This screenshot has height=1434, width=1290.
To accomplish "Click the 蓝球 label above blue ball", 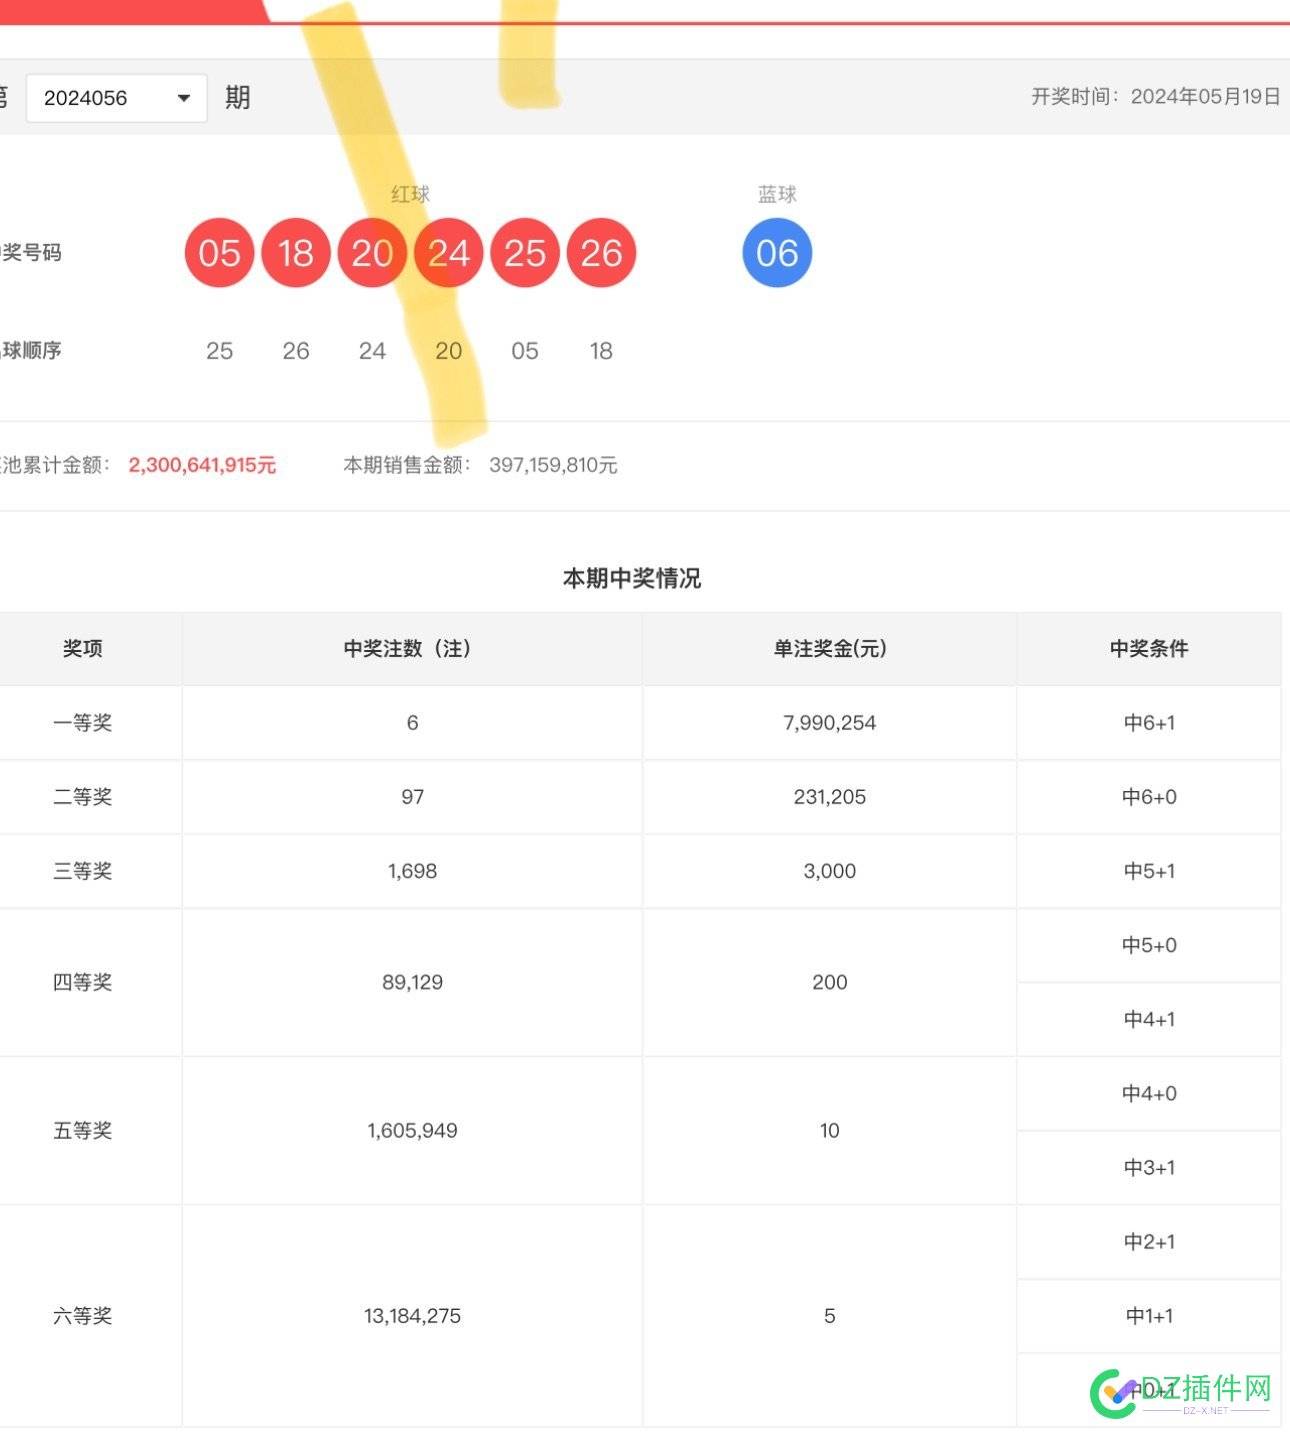I will pos(777,194).
